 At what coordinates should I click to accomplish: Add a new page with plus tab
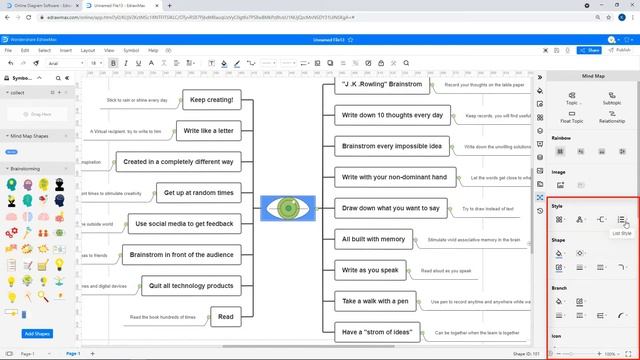point(93,353)
